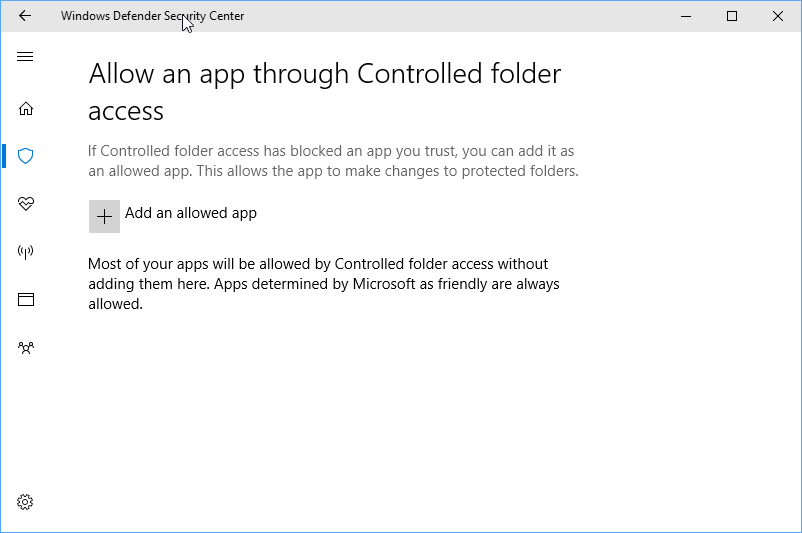Click the page heading about Controlled folder access
The width and height of the screenshot is (802, 533).
(324, 92)
